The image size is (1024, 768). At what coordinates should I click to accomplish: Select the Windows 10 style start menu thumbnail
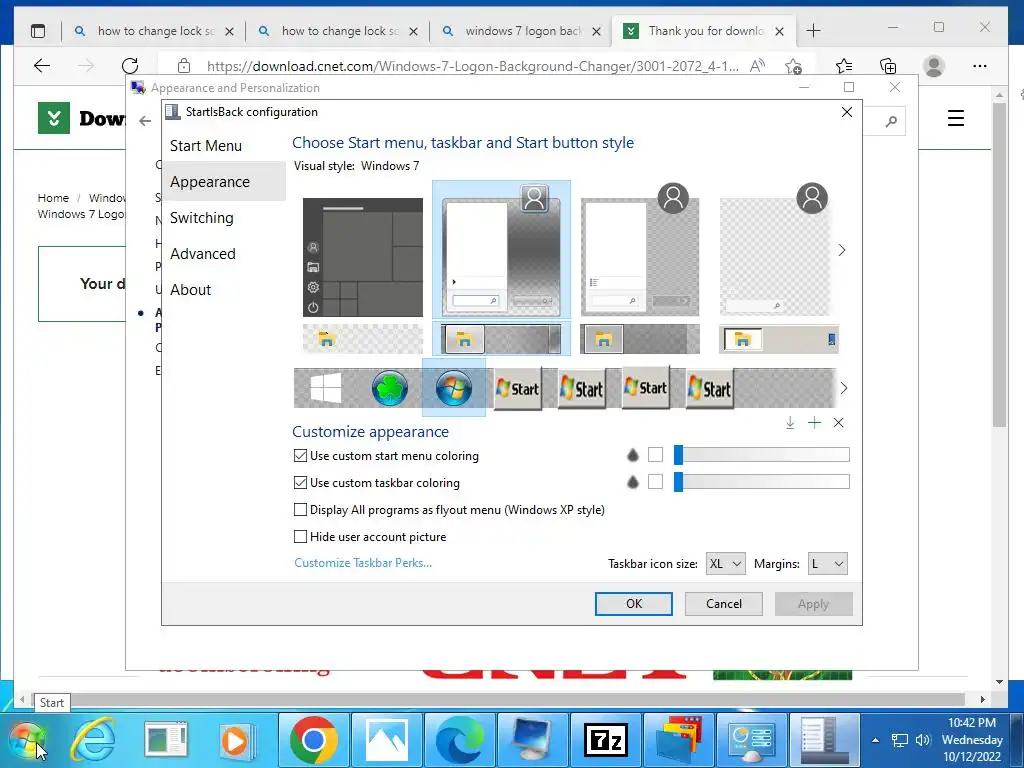(x=362, y=257)
